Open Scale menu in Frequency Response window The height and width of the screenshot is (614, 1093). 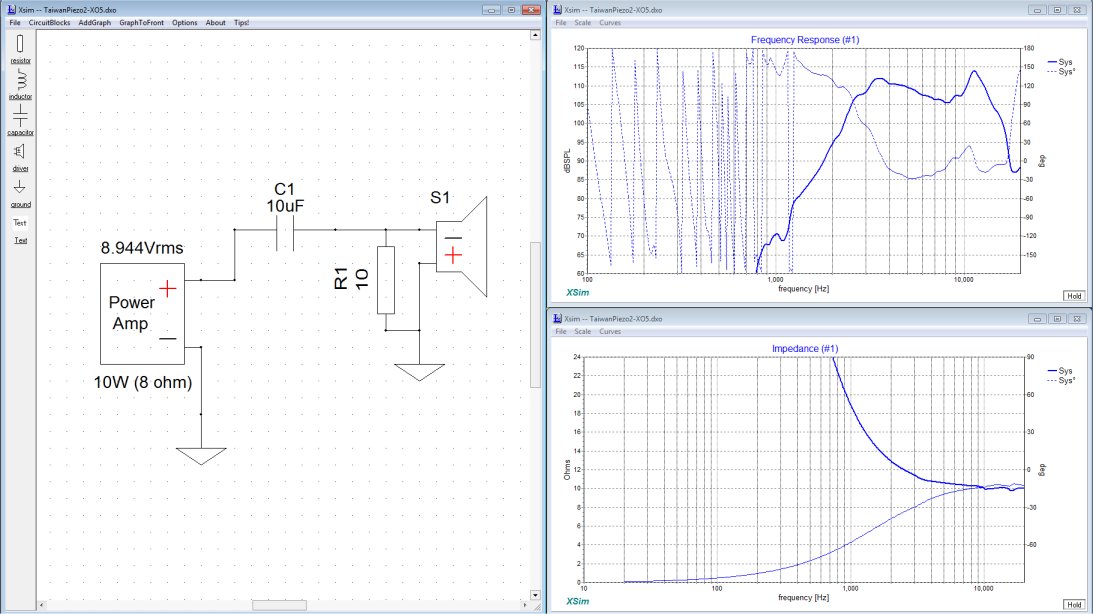click(583, 22)
